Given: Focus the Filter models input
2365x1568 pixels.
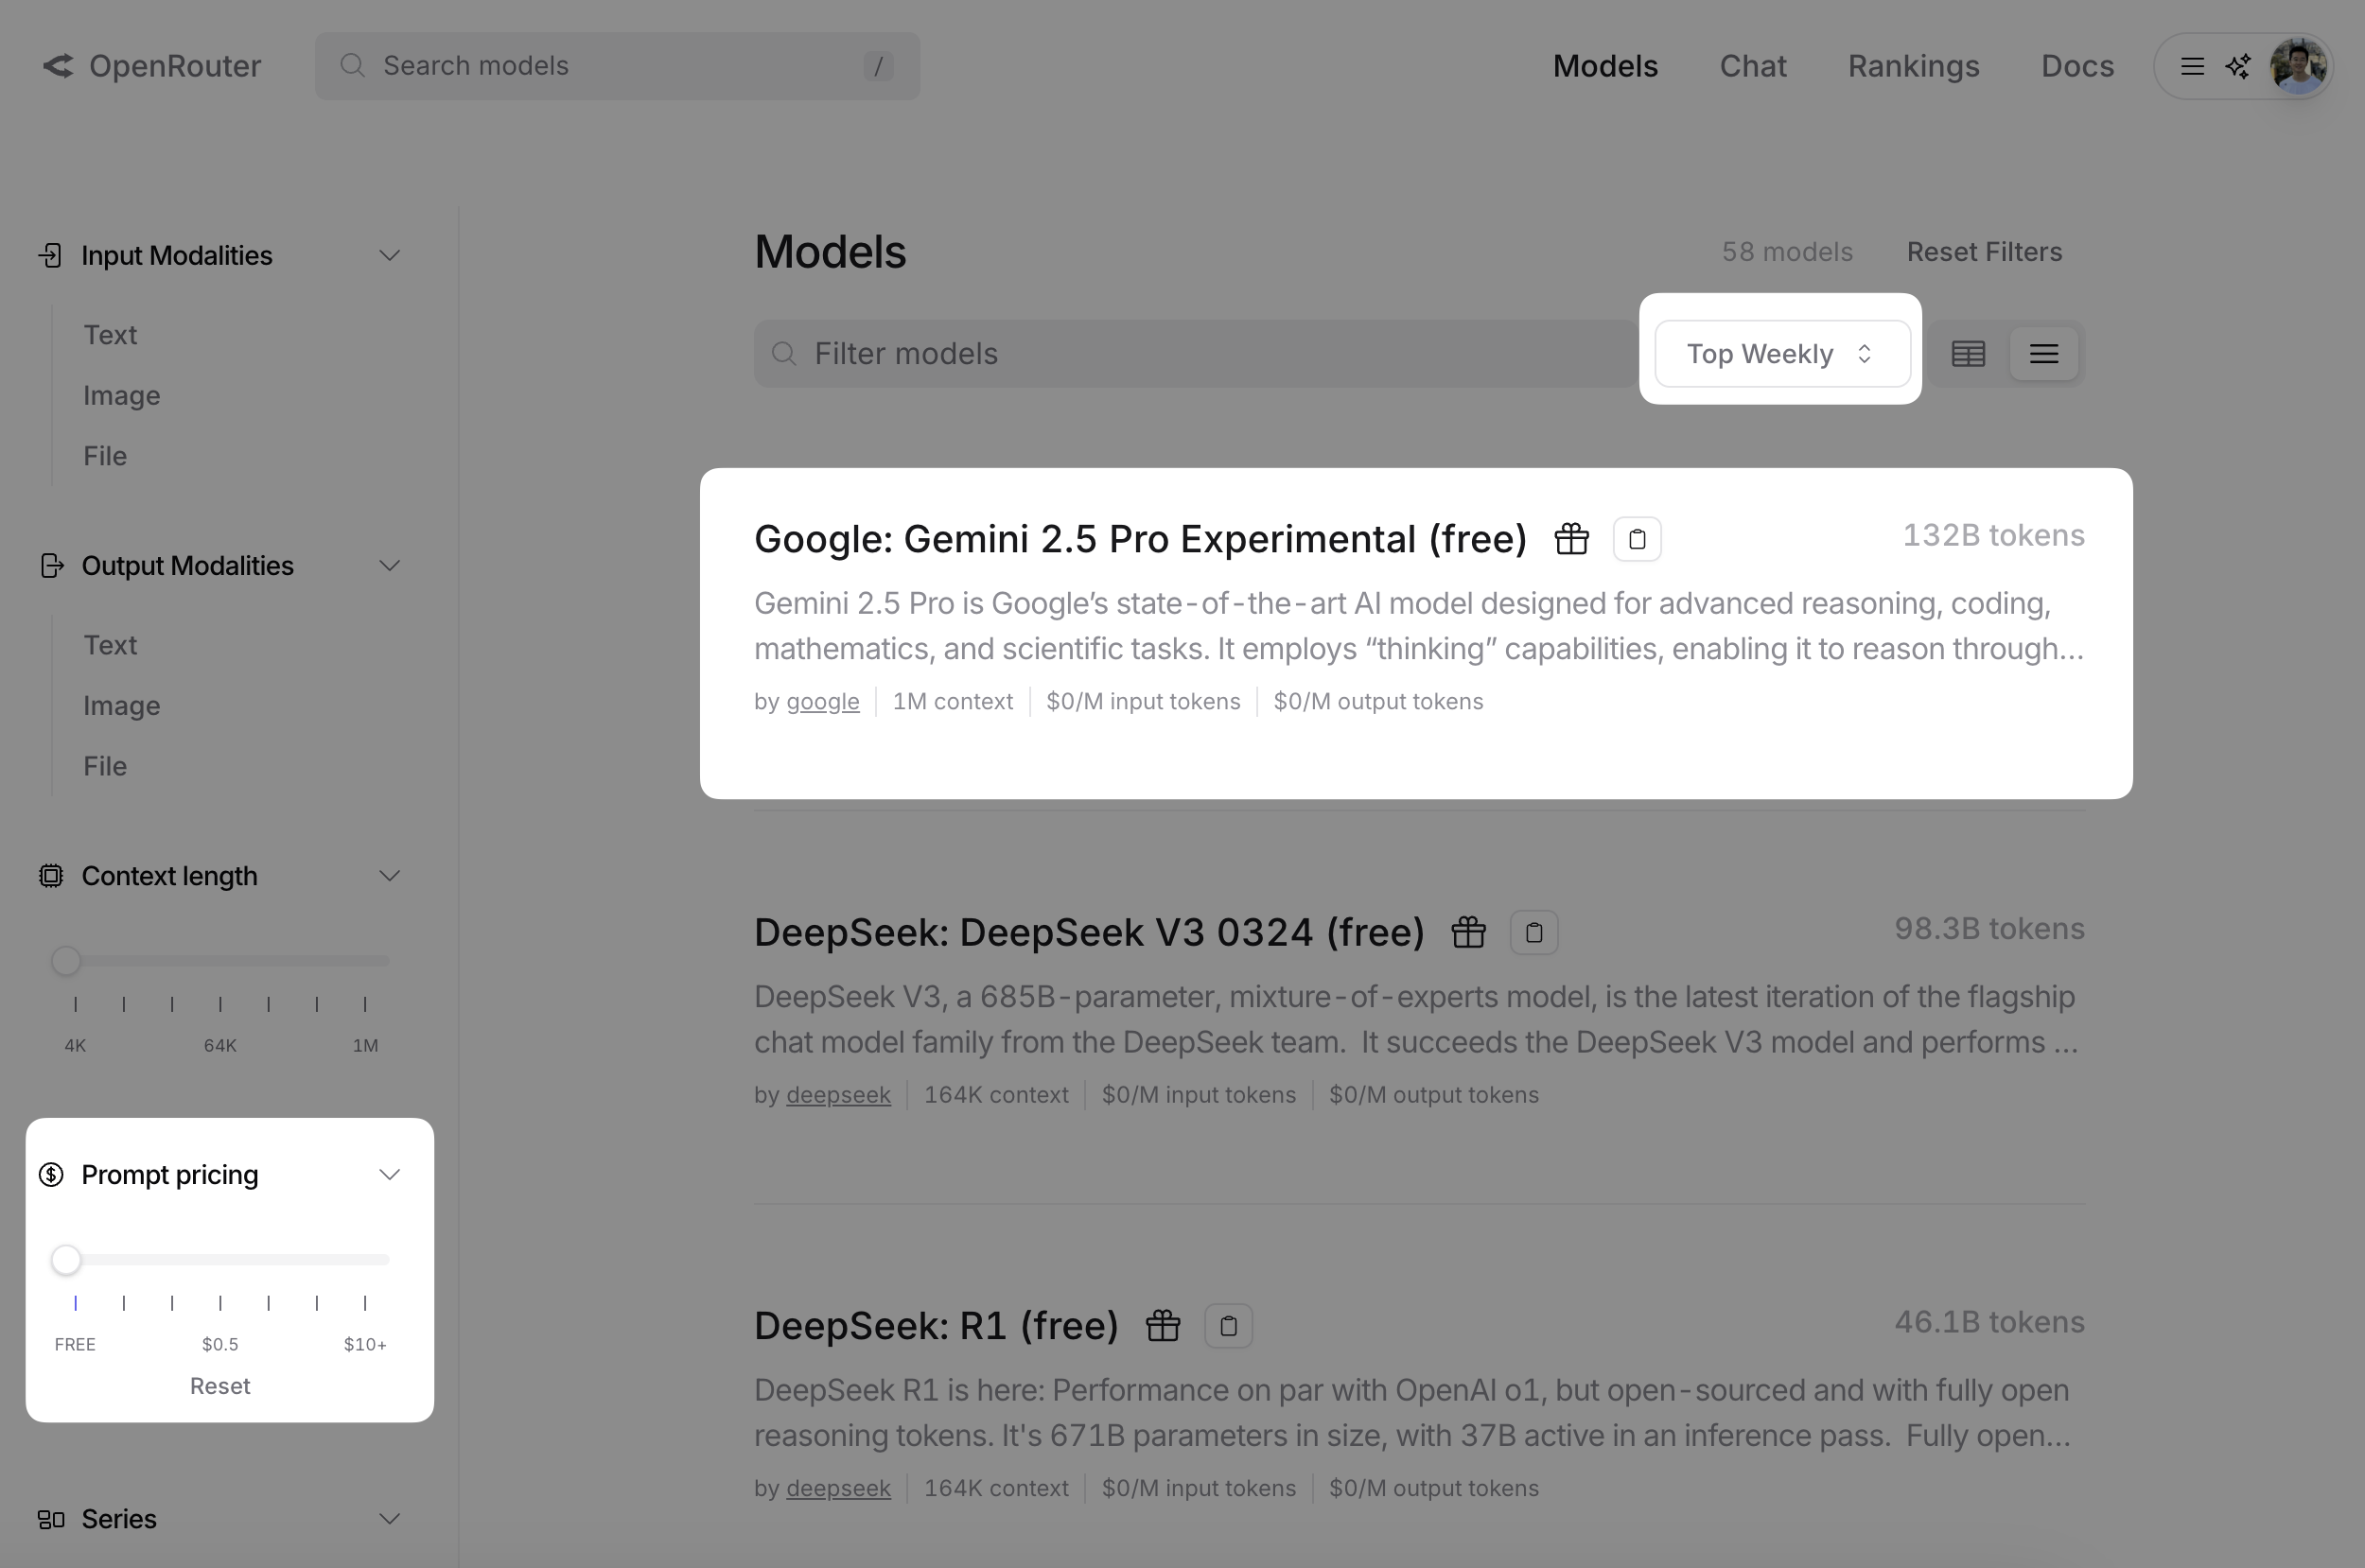Looking at the screenshot, I should (x=1195, y=354).
